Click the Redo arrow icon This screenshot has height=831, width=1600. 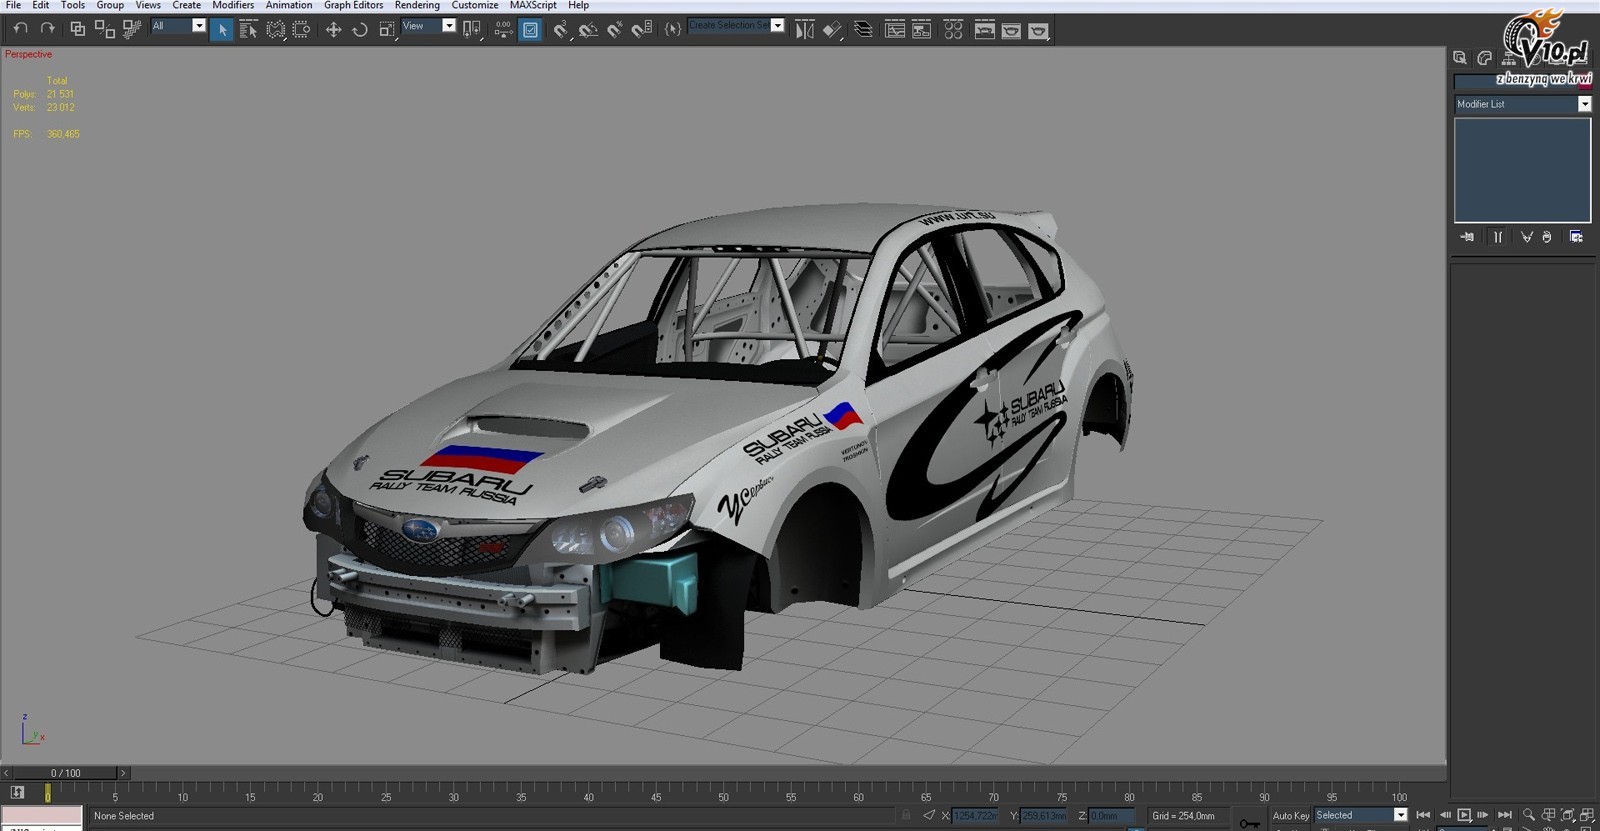pyautogui.click(x=47, y=29)
